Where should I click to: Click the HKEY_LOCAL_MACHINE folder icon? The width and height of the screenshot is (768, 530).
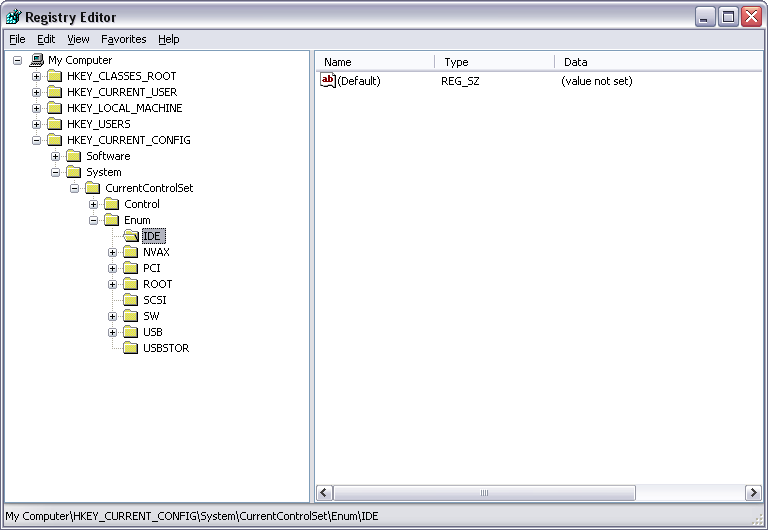[x=55, y=108]
